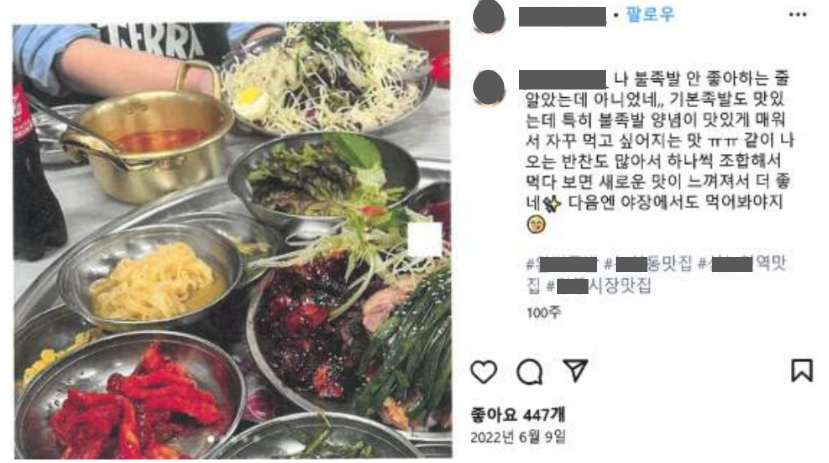Open the redacted username in the header
The image size is (829, 463).
click(x=562, y=16)
